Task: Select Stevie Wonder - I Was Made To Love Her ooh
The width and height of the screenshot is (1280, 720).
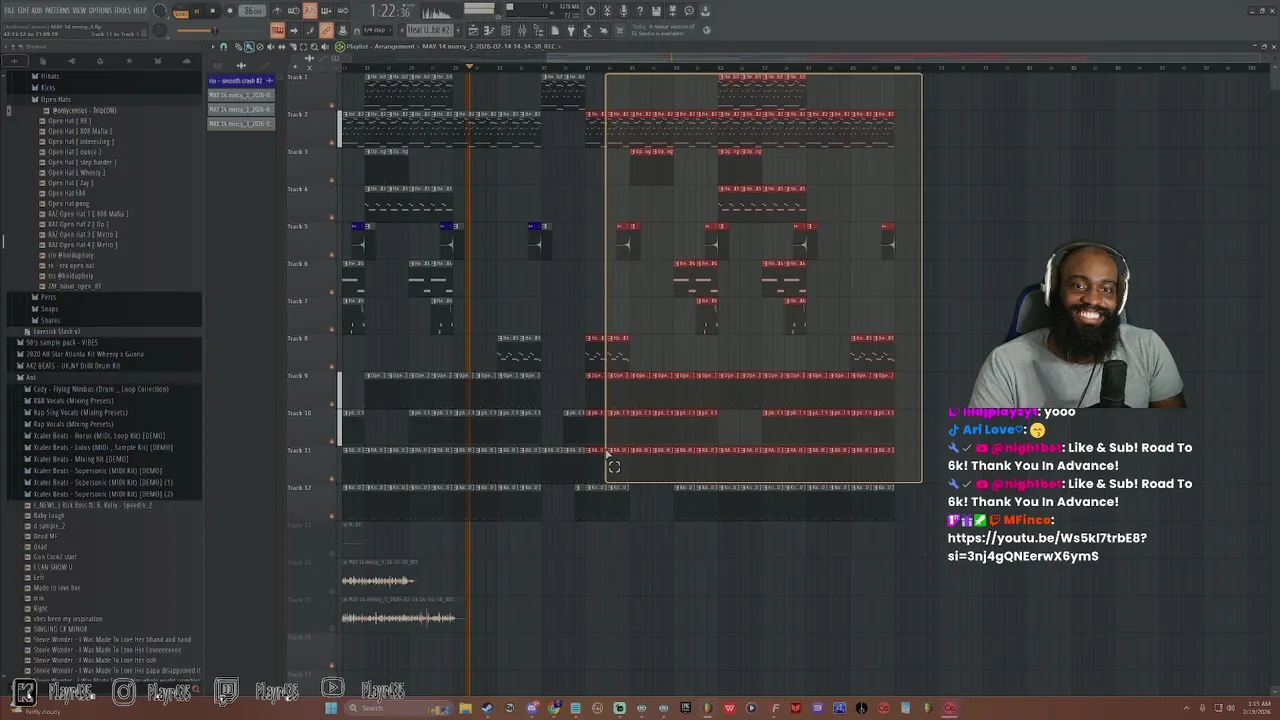Action: tap(95, 660)
